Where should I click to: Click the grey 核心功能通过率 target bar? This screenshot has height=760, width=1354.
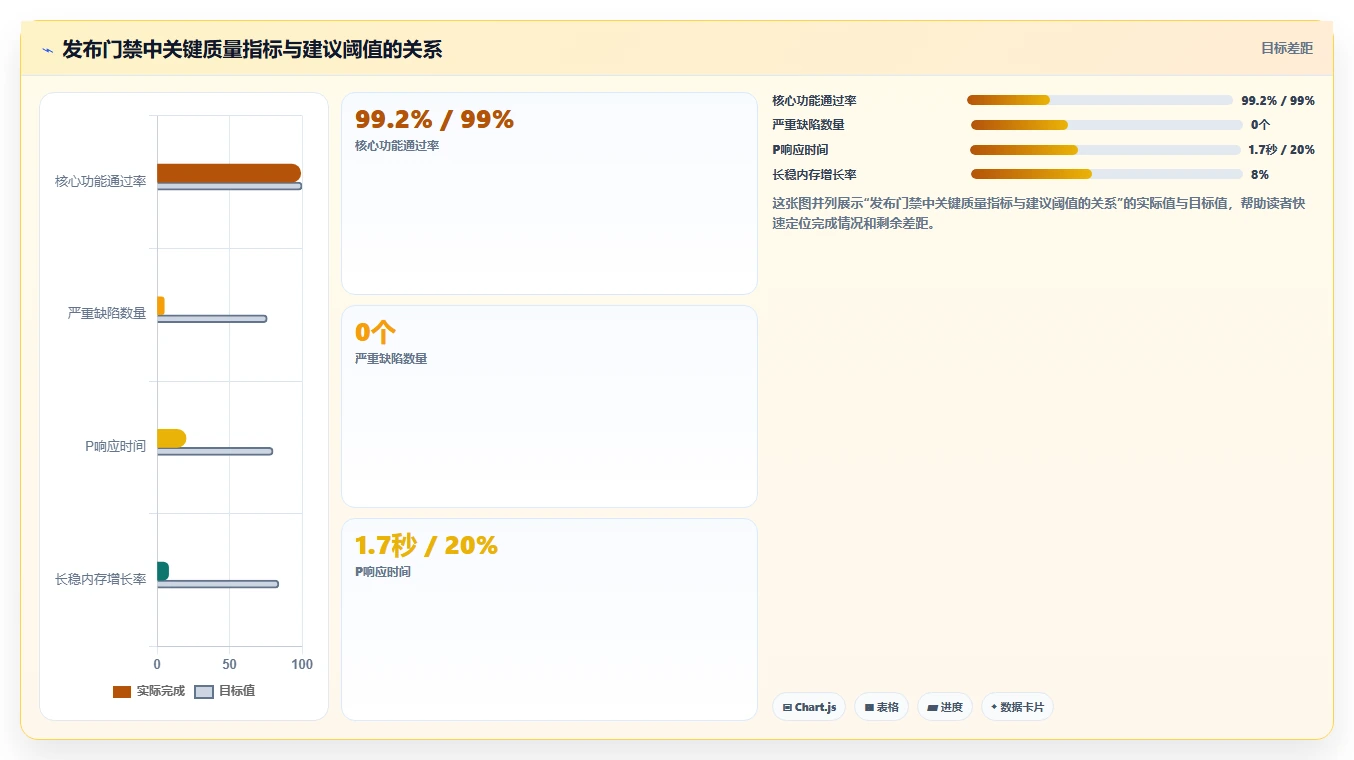click(229, 186)
